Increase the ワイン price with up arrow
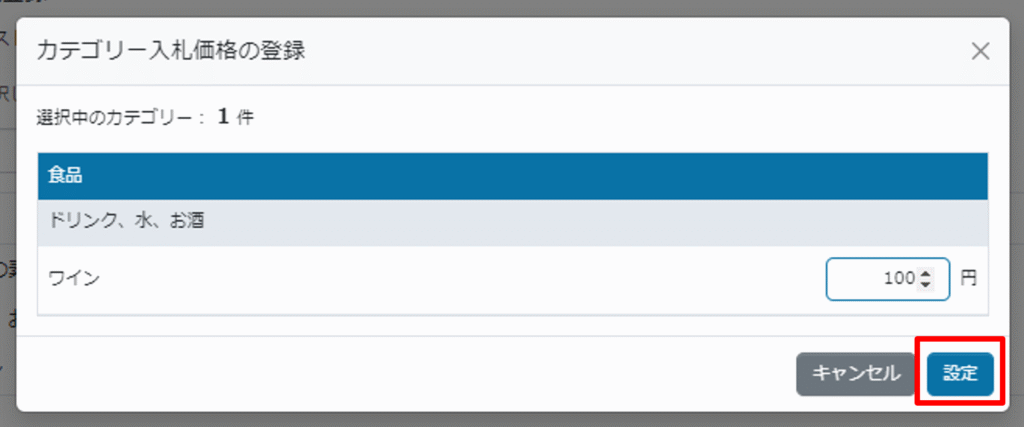 click(x=925, y=274)
